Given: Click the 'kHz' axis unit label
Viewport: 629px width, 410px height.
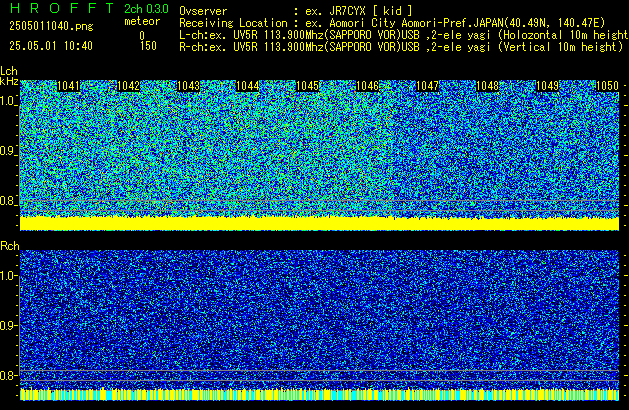Looking at the screenshot, I should coord(9,81).
